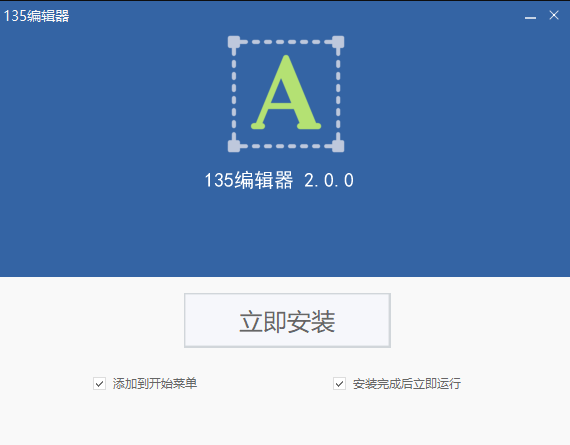Click the logo frame's upper-left square handle
Viewport: 570px width, 445px height.
(234, 42)
